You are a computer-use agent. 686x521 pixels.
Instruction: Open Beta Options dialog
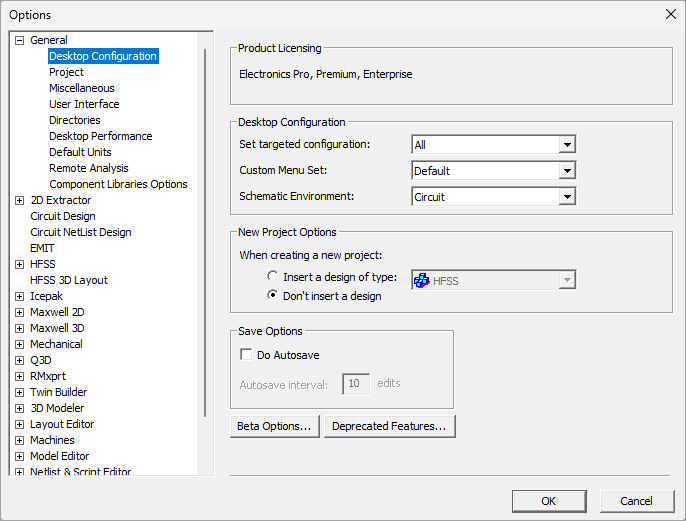(x=274, y=426)
